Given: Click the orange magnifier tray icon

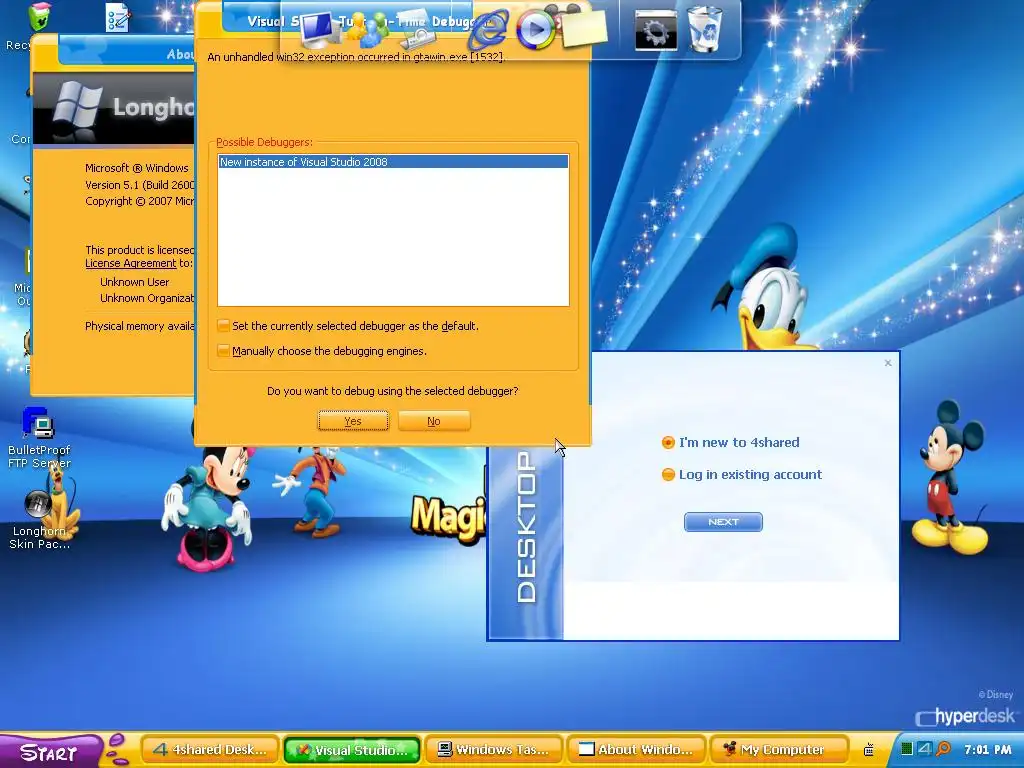Looking at the screenshot, I should (943, 749).
